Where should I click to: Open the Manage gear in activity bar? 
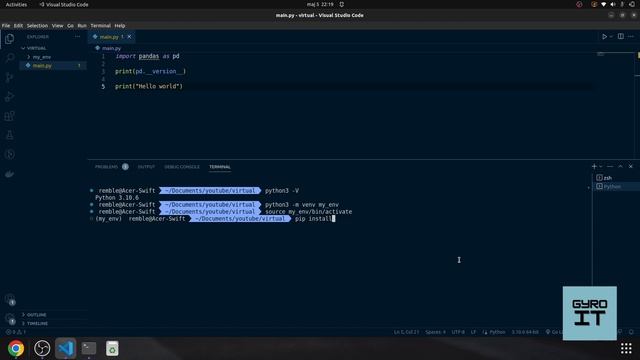(10, 319)
